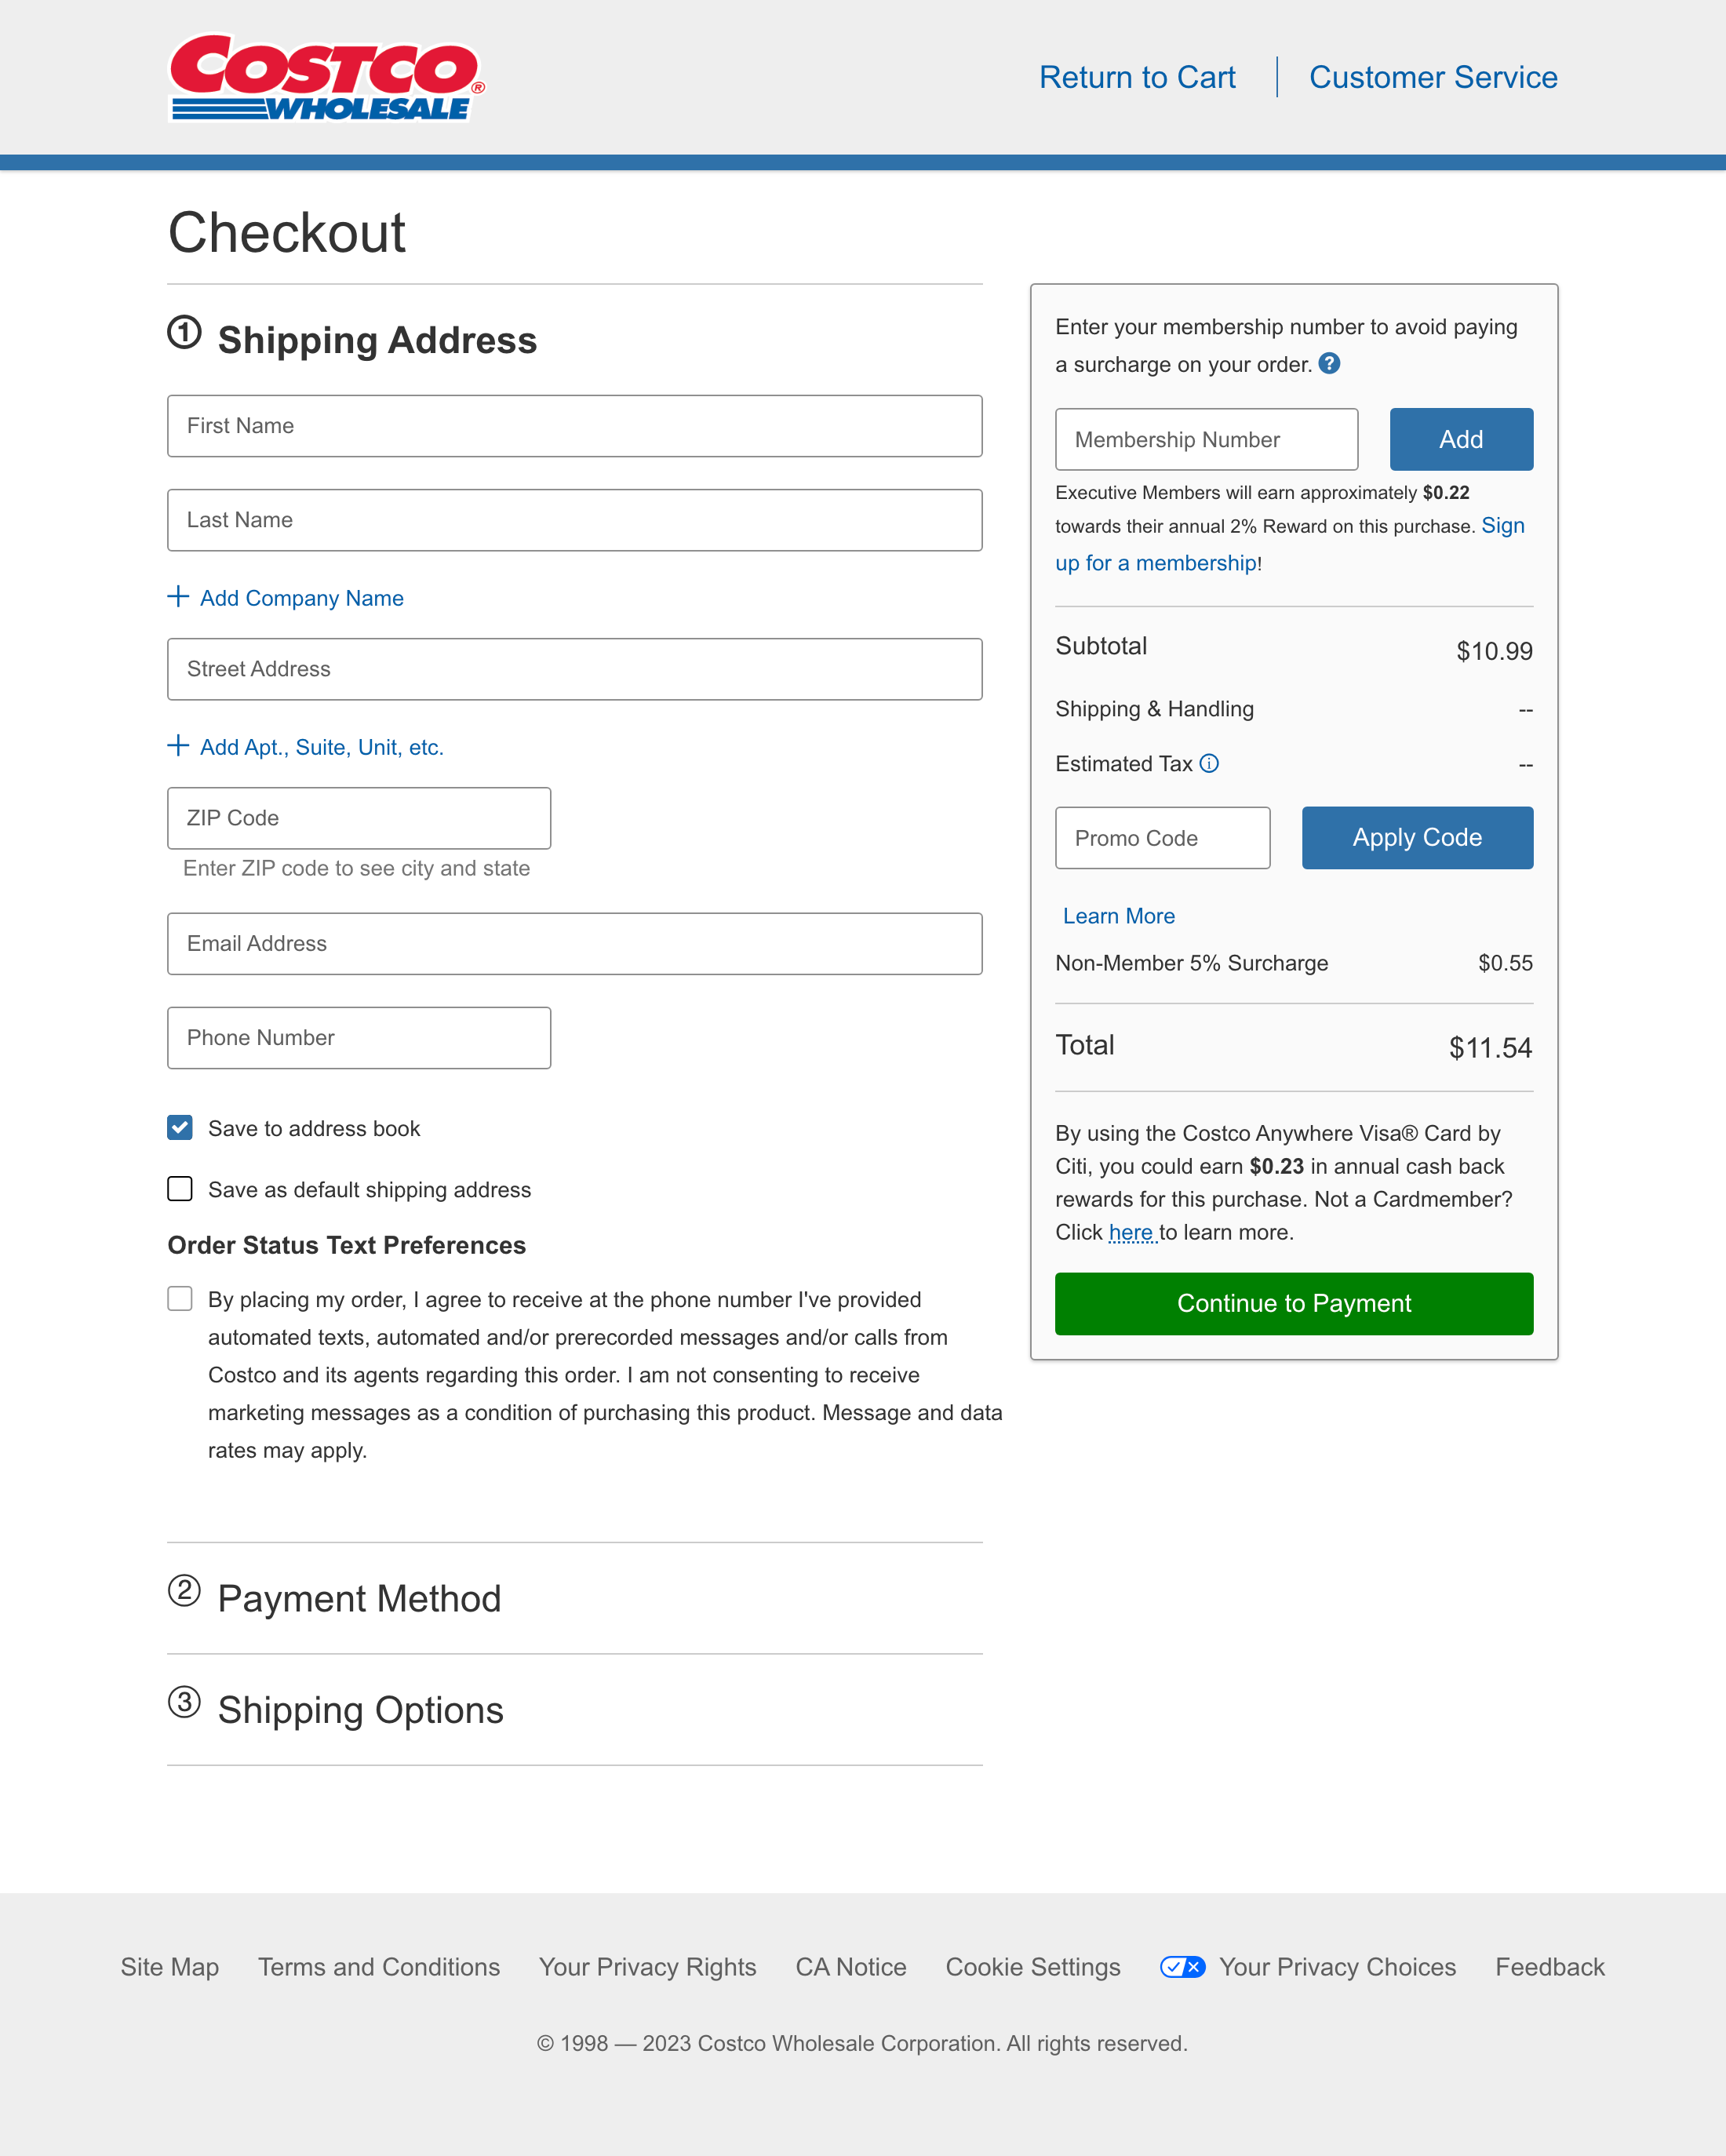Click Return to Cart

pyautogui.click(x=1138, y=77)
